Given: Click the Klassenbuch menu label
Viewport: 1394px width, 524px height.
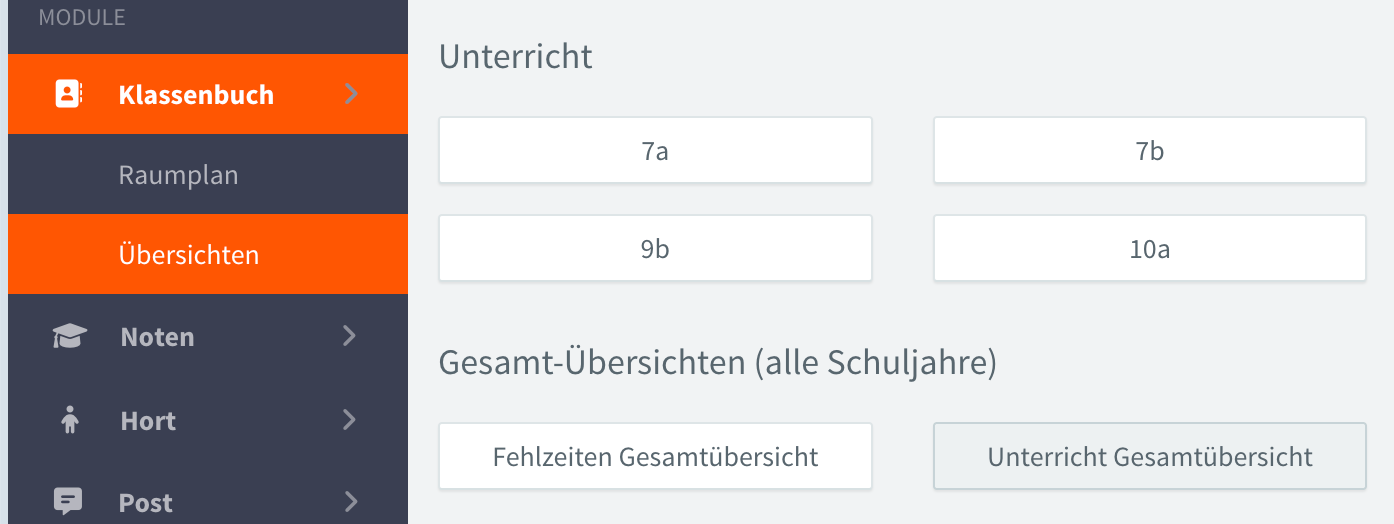Looking at the screenshot, I should pos(196,95).
